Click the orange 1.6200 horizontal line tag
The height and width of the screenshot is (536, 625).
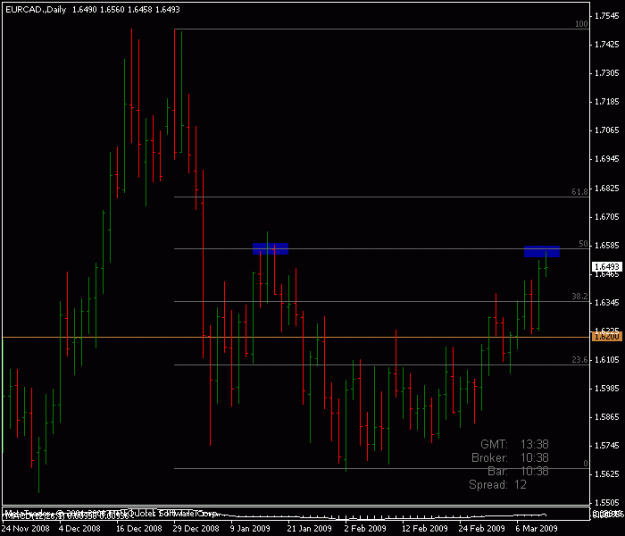[x=607, y=337]
